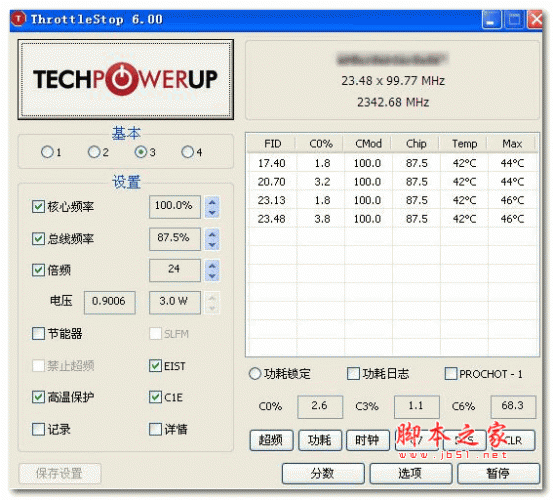Viewport: 553px width, 500px height.
Task: Click the 23.48 x 99.77 MHz text
Action: tap(393, 81)
